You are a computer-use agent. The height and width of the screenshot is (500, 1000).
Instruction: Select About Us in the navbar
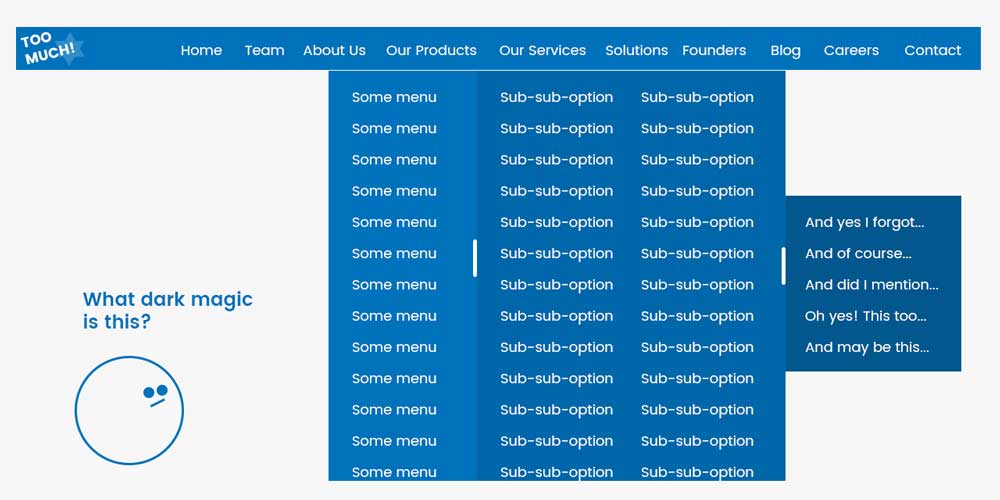[334, 50]
